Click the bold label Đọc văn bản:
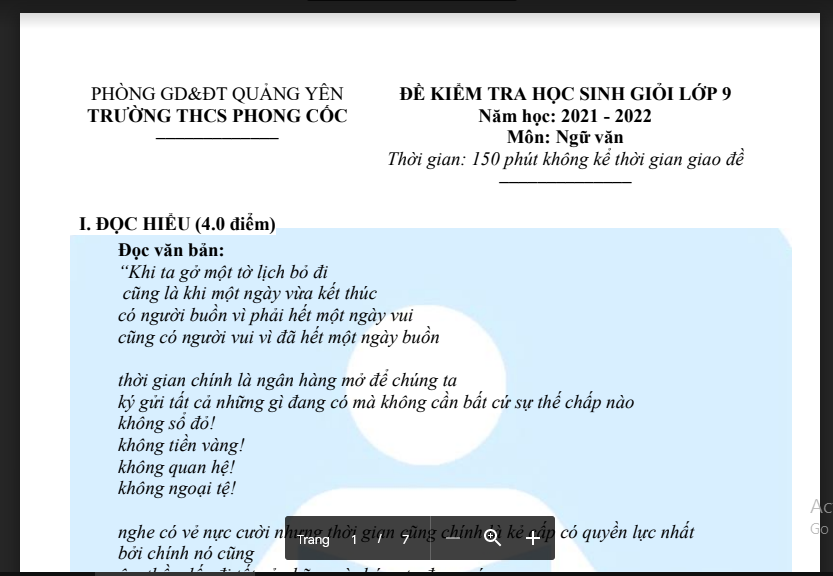This screenshot has width=833, height=576. [171, 250]
